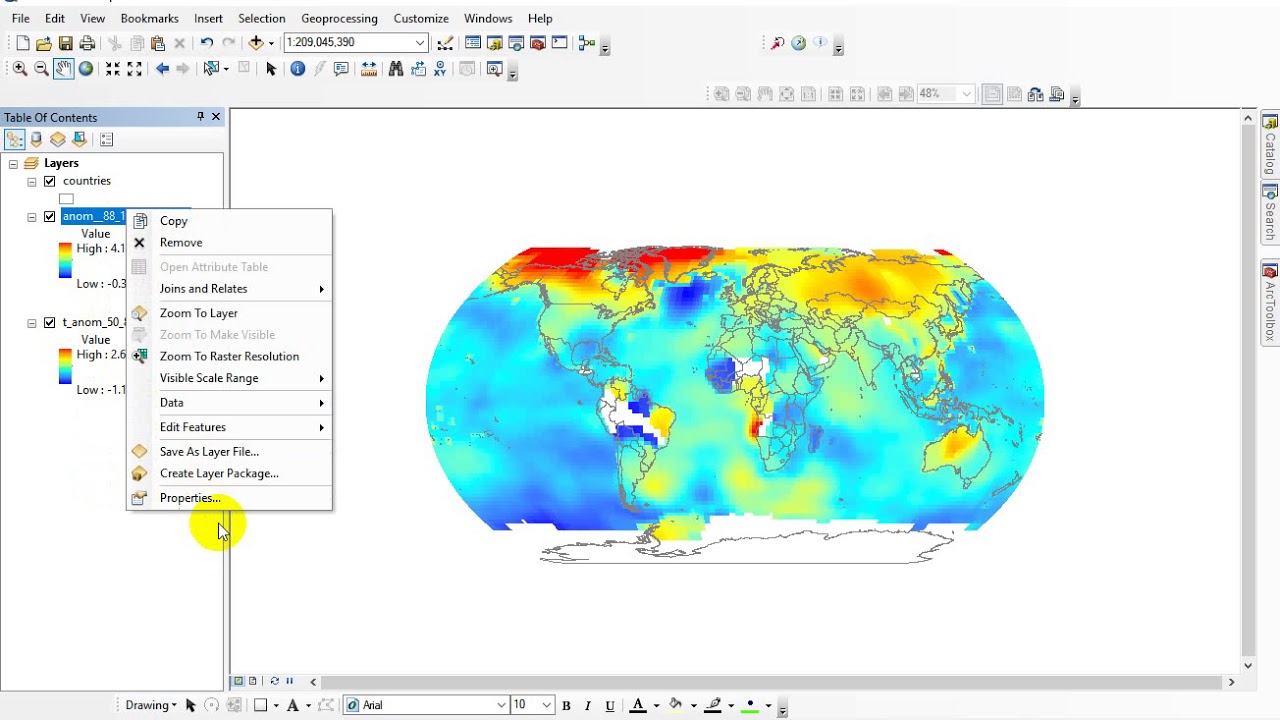
Task: Click the Fixed Zoom Out icon
Action: point(135,69)
